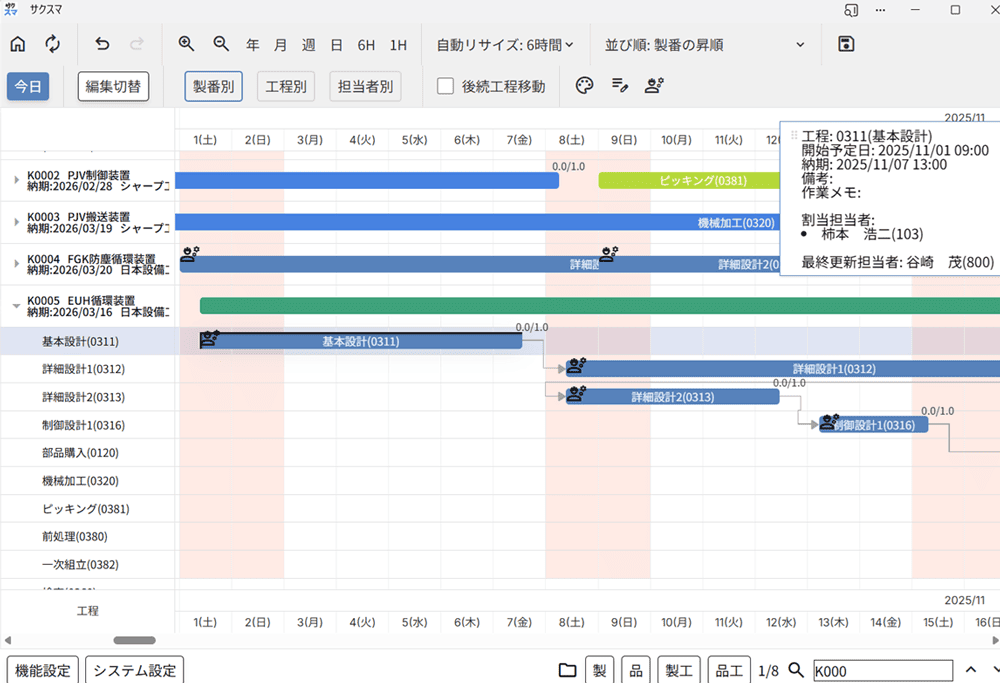The height and width of the screenshot is (683, 1000).
Task: Zoom out with the magnifier minus icon
Action: pos(221,44)
